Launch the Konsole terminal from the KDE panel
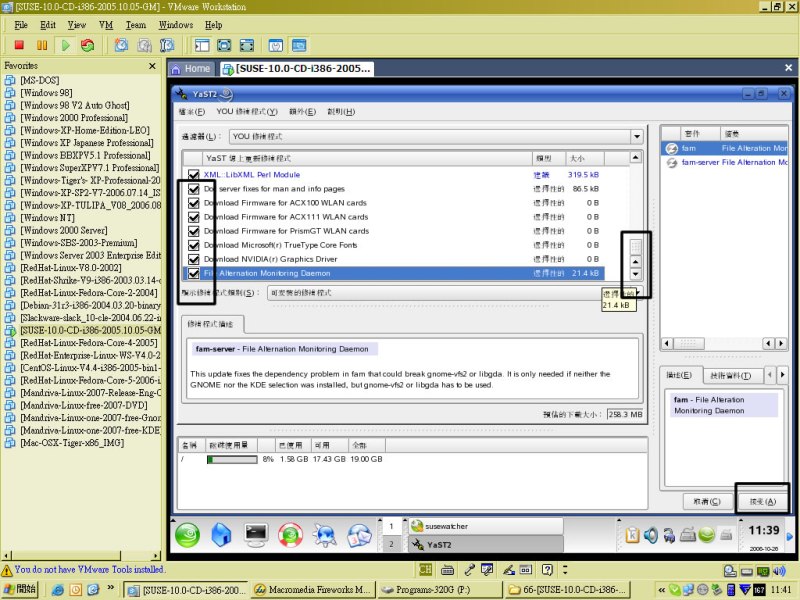This screenshot has width=800, height=600. [255, 535]
